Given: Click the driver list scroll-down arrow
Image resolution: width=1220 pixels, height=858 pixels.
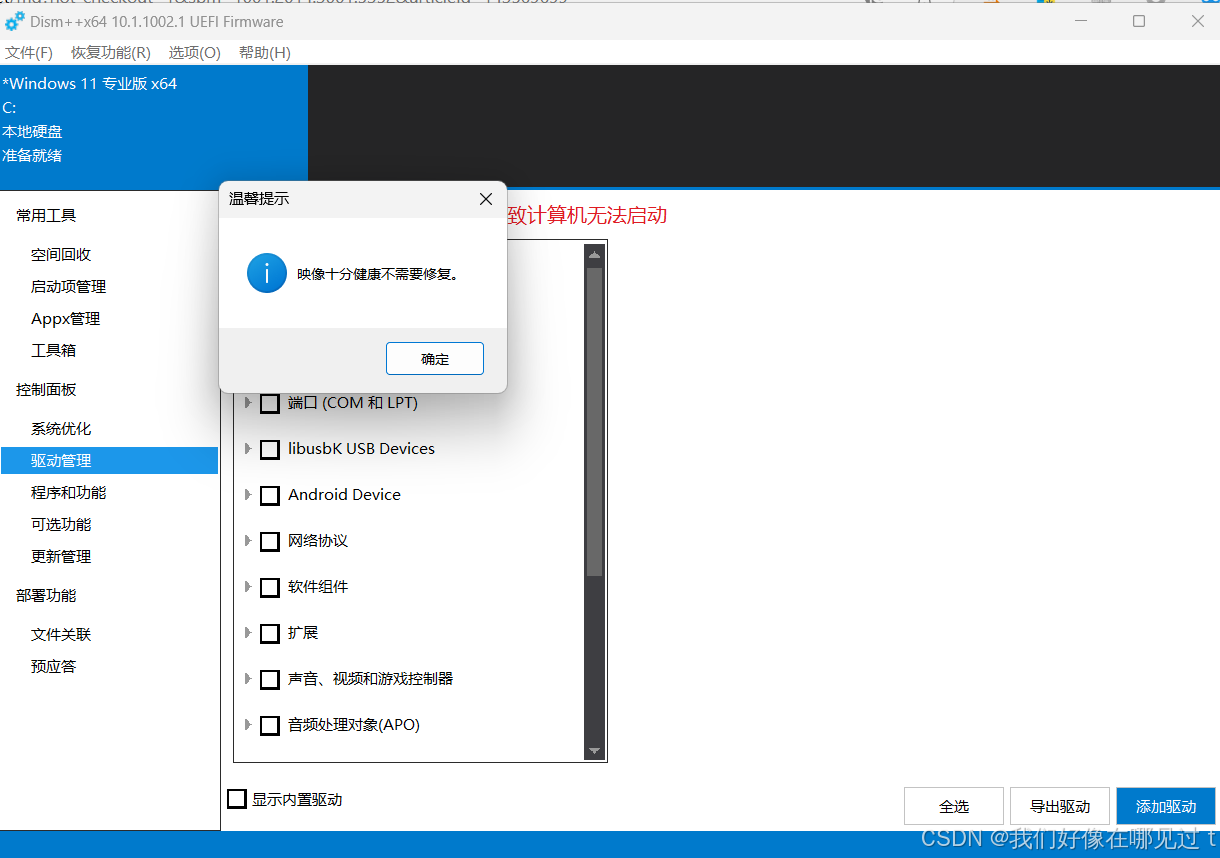Looking at the screenshot, I should pyautogui.click(x=595, y=750).
